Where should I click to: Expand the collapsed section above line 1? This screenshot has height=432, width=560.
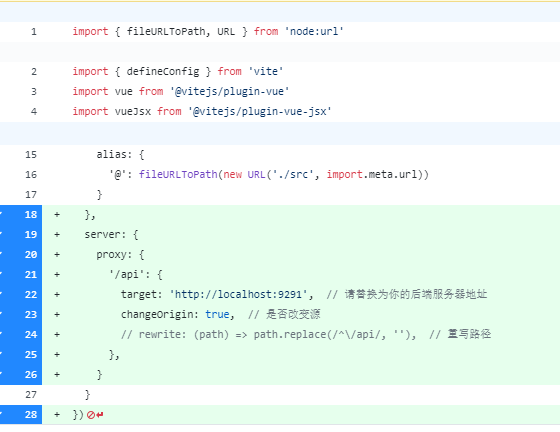280,12
